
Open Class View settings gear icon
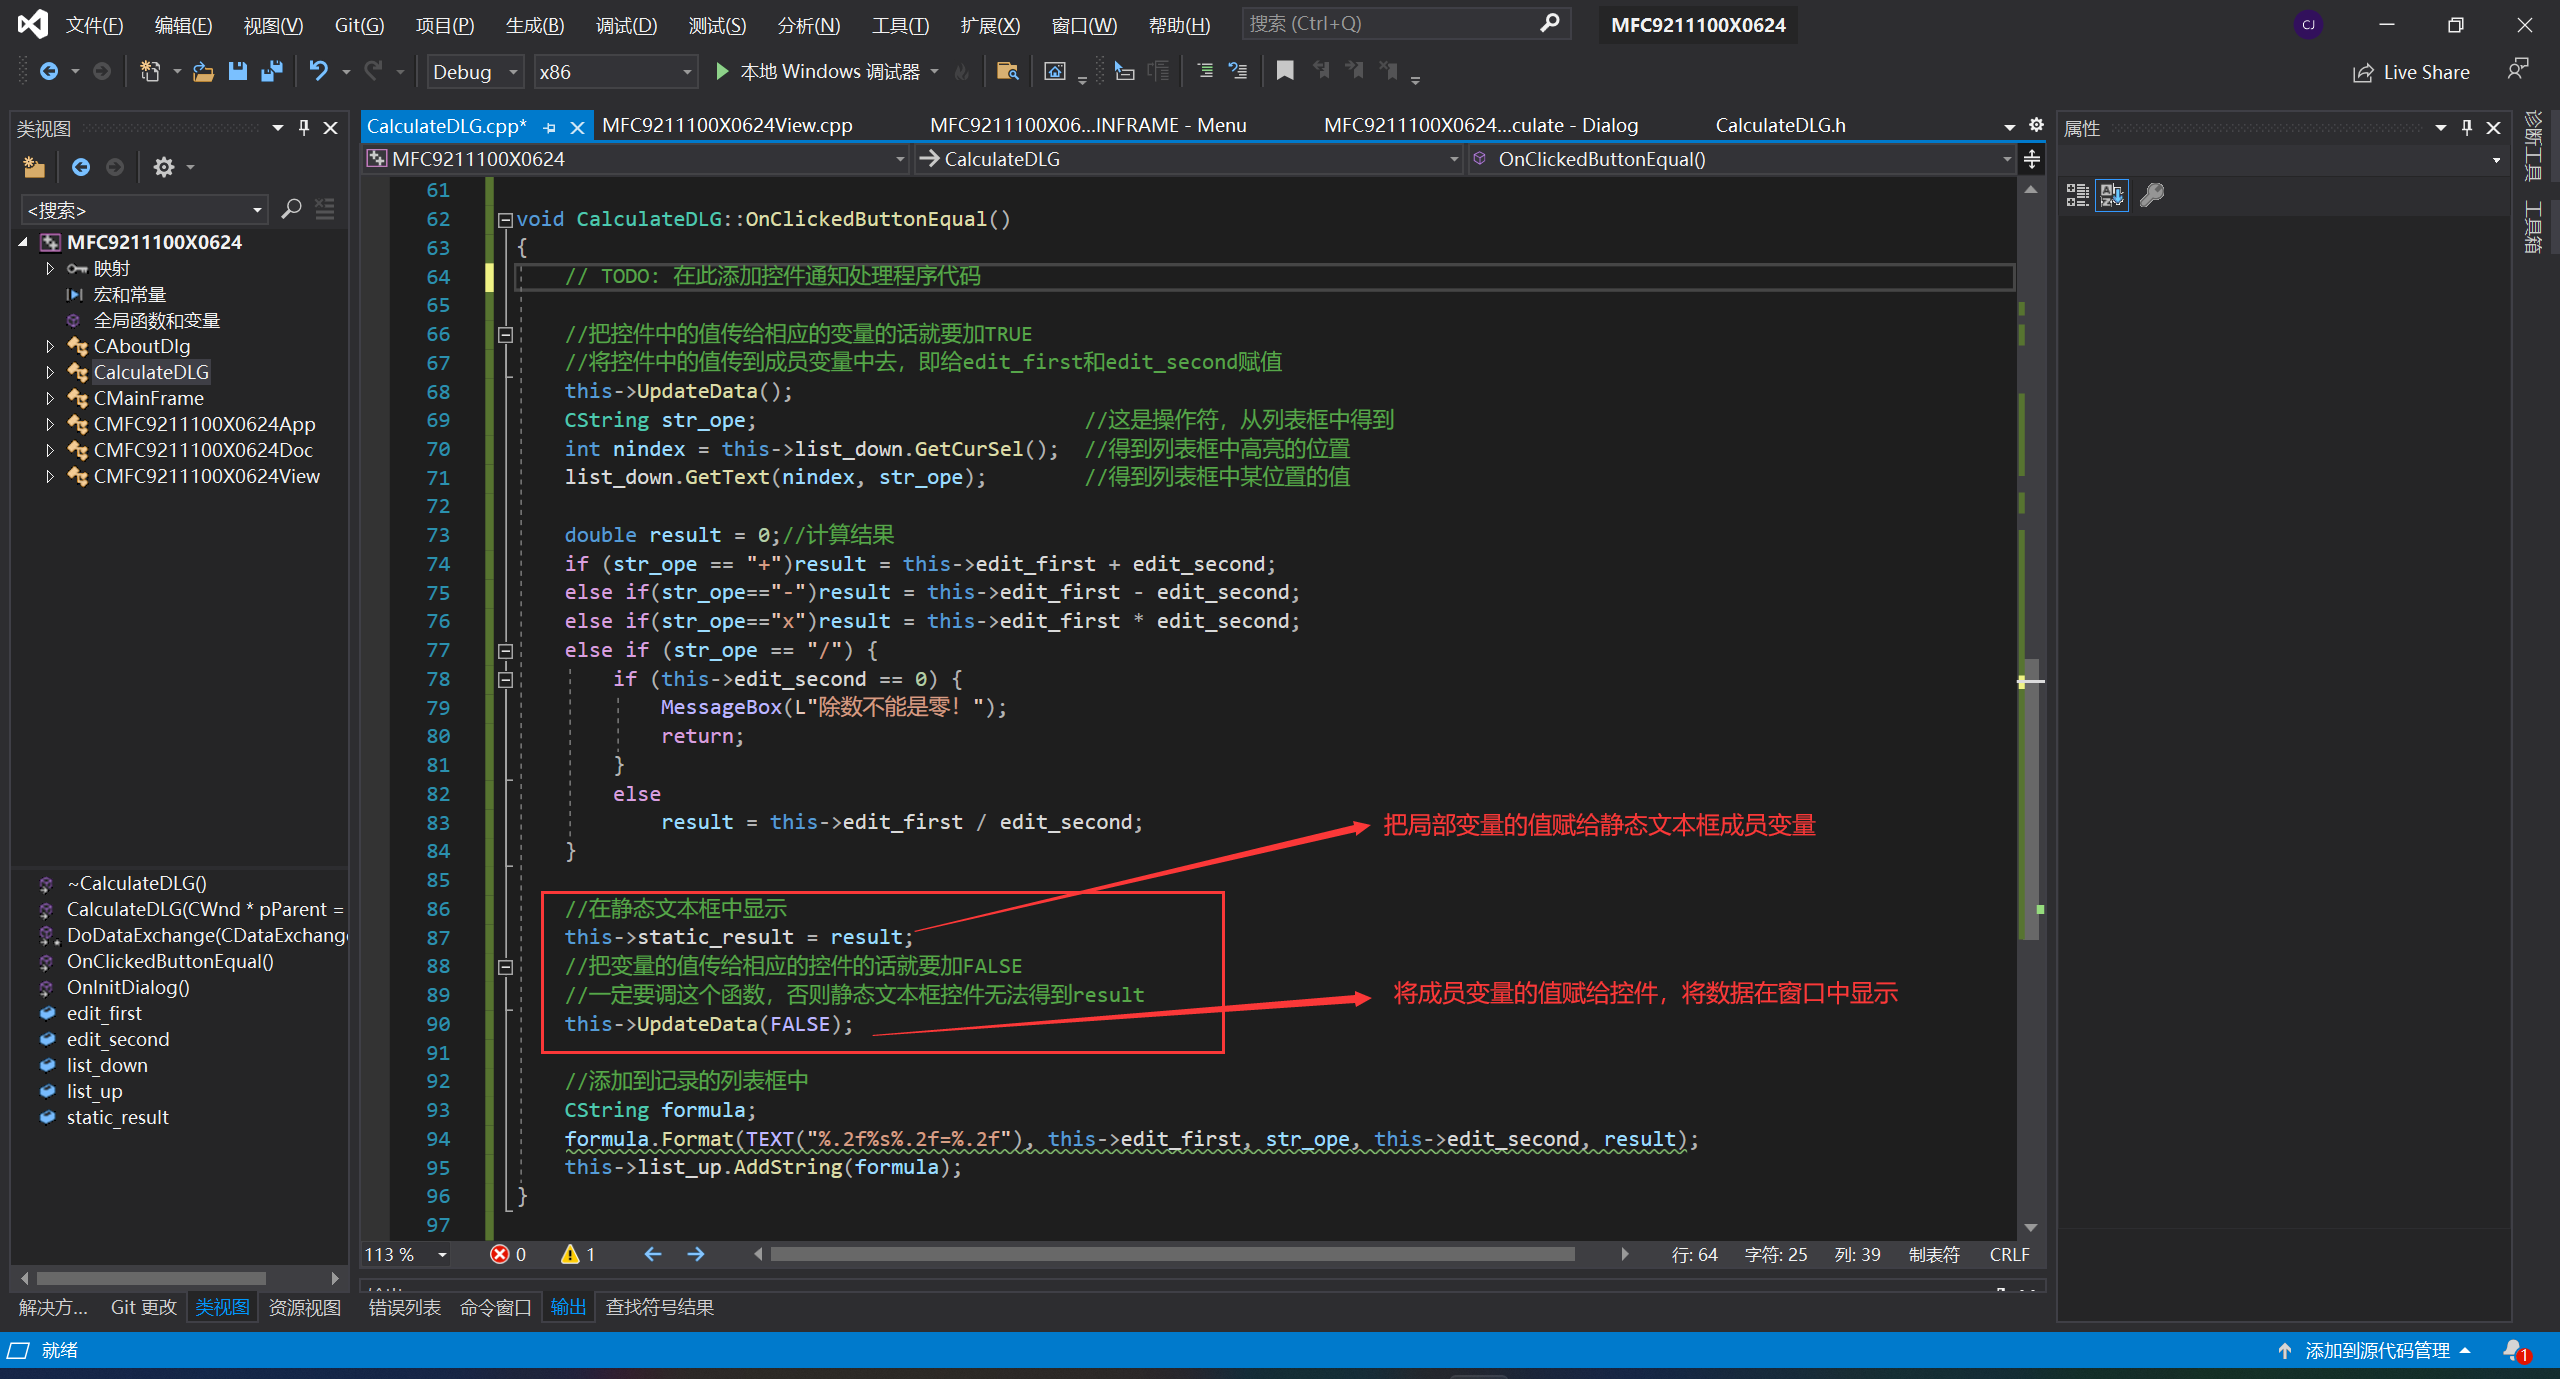pos(164,167)
